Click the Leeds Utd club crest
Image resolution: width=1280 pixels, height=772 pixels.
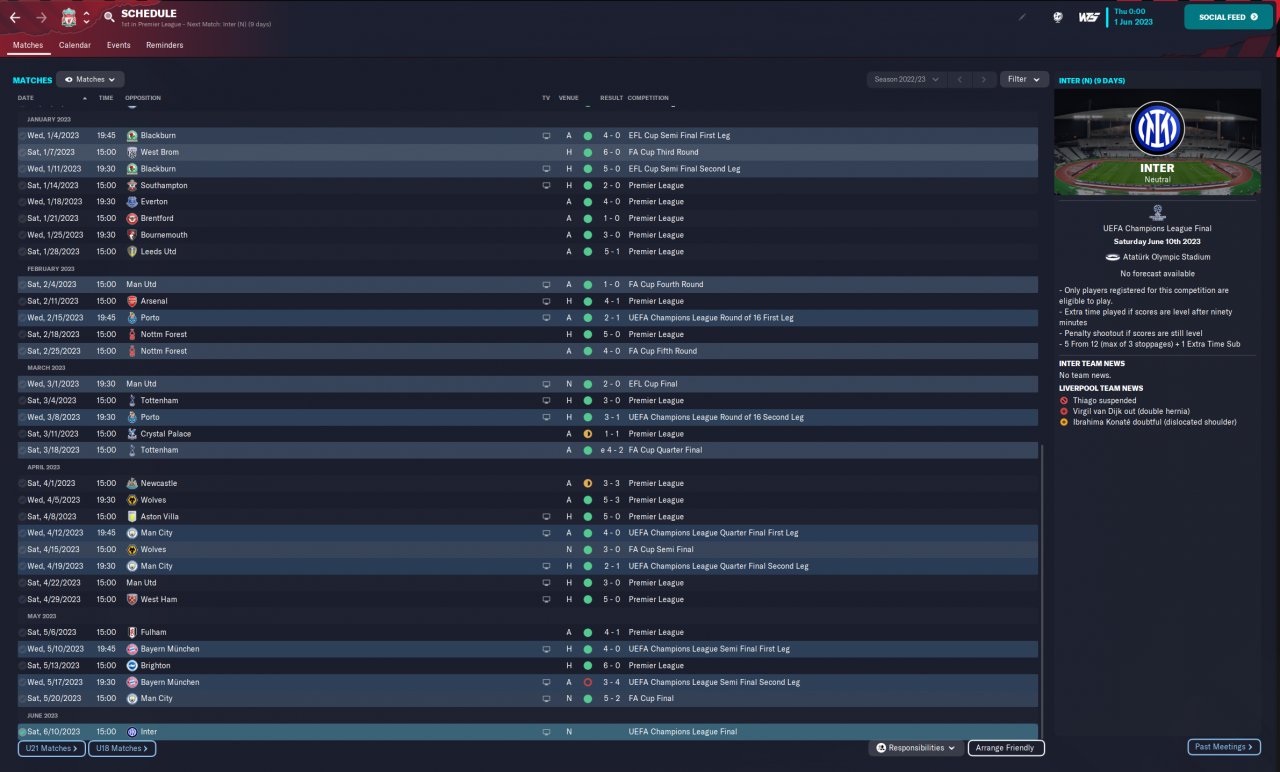[132, 251]
